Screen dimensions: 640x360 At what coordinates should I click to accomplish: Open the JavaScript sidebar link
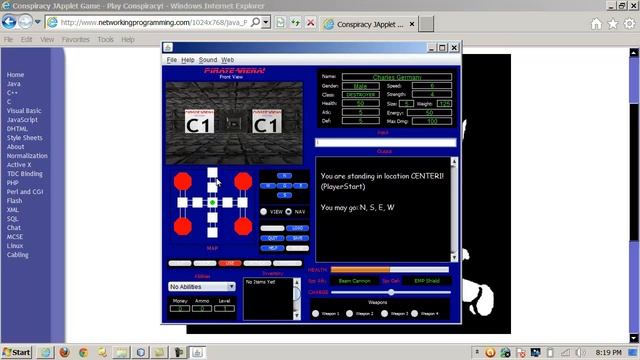click(x=22, y=120)
